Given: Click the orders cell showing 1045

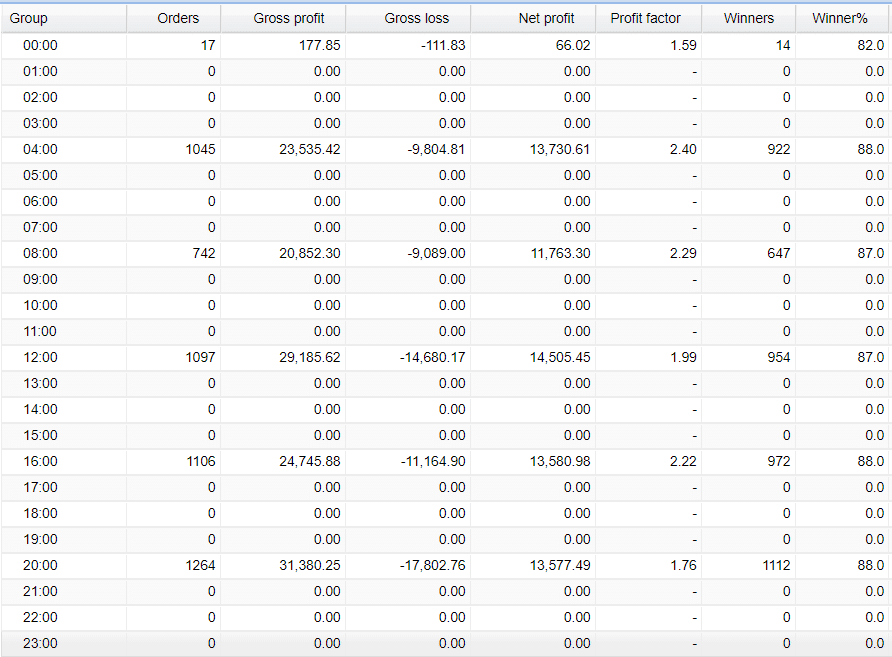Looking at the screenshot, I should click(199, 149).
